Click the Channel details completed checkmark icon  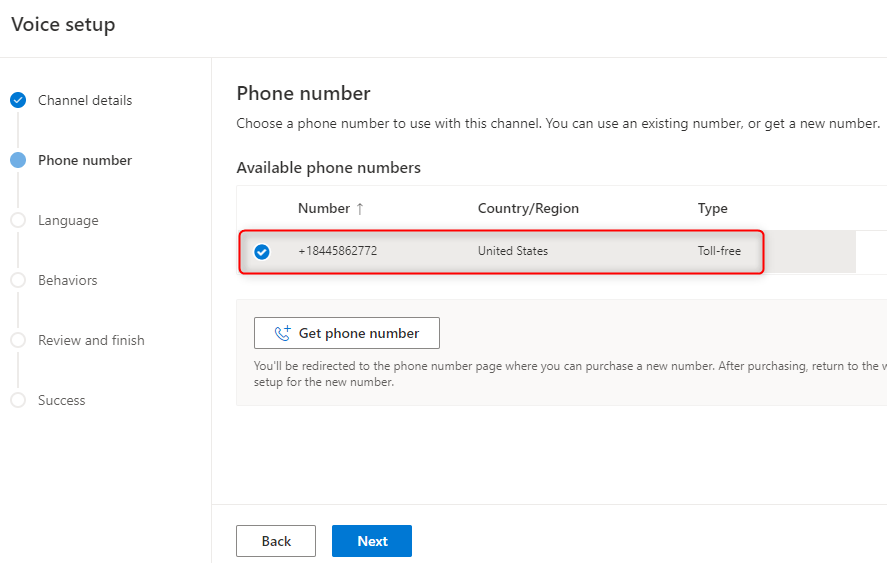[18, 100]
